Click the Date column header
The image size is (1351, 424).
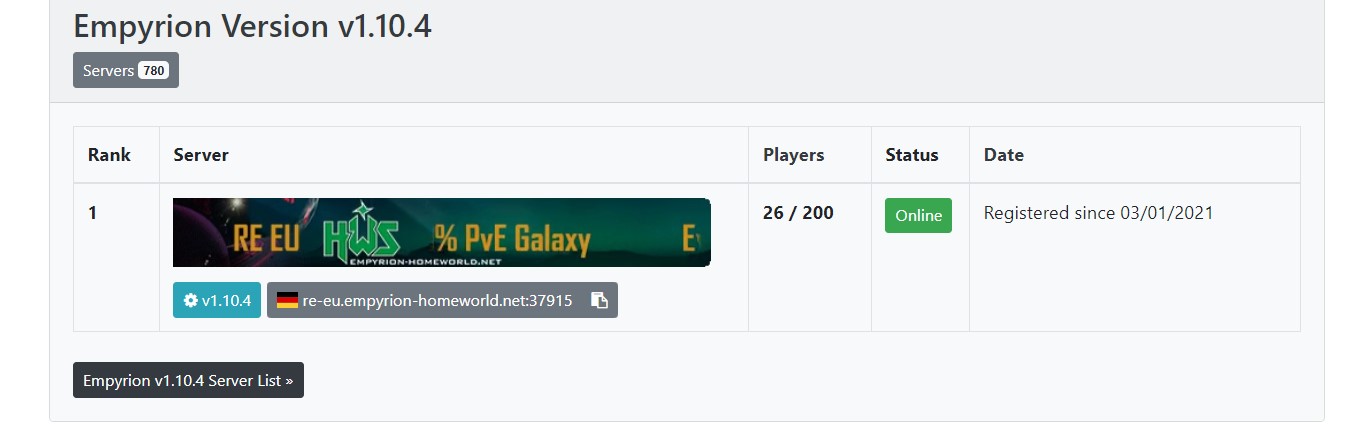(x=1003, y=155)
